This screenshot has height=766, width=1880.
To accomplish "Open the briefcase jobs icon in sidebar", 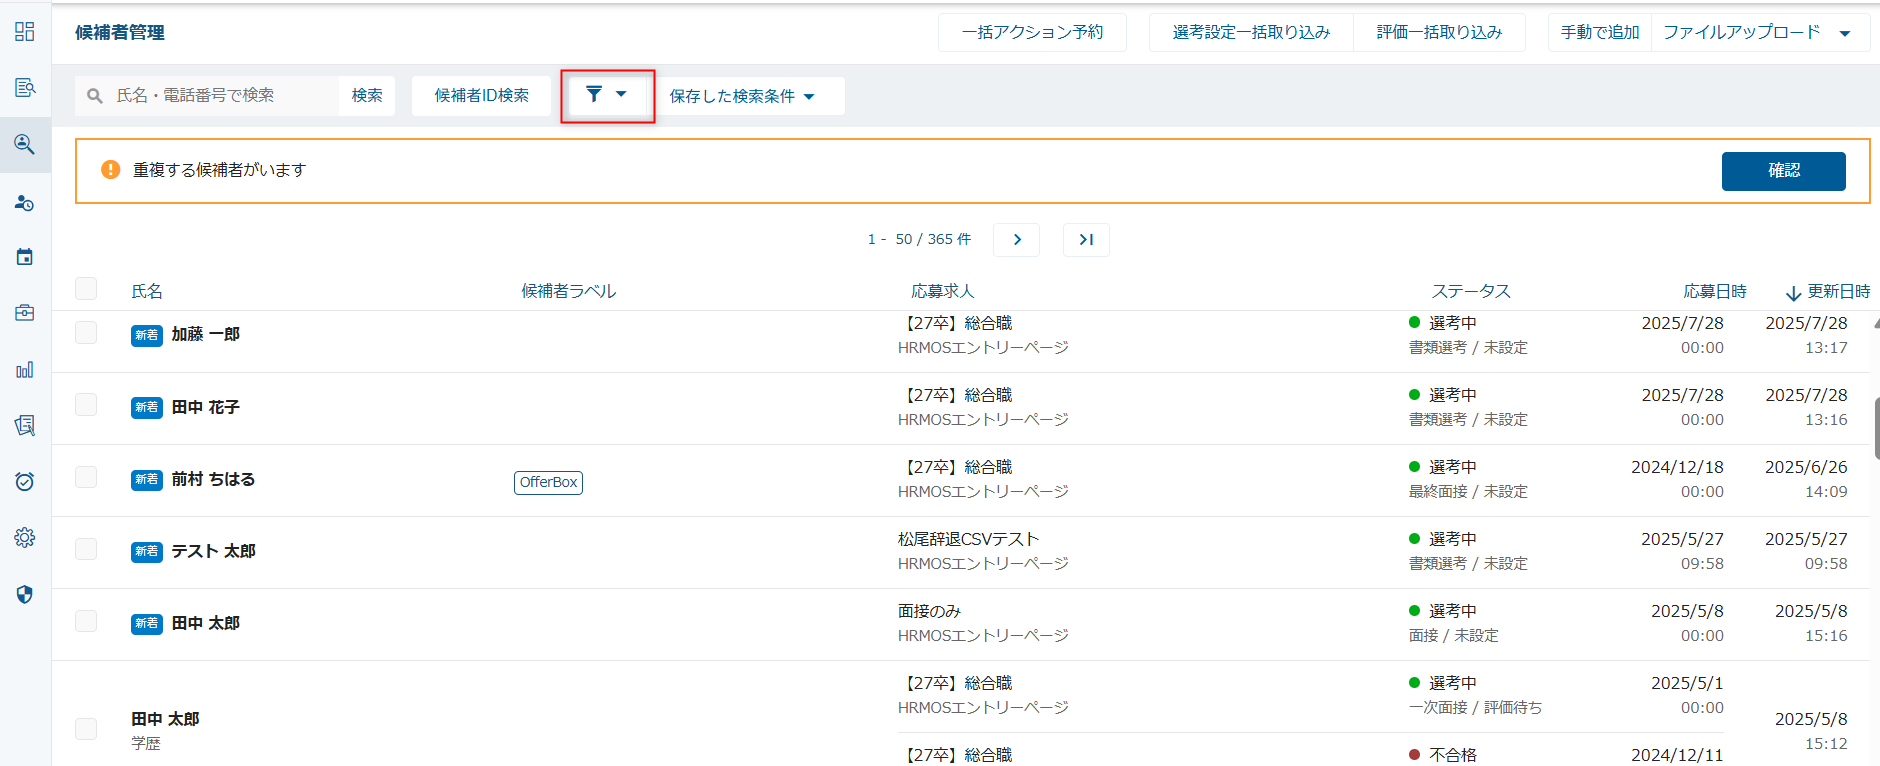I will [x=25, y=313].
